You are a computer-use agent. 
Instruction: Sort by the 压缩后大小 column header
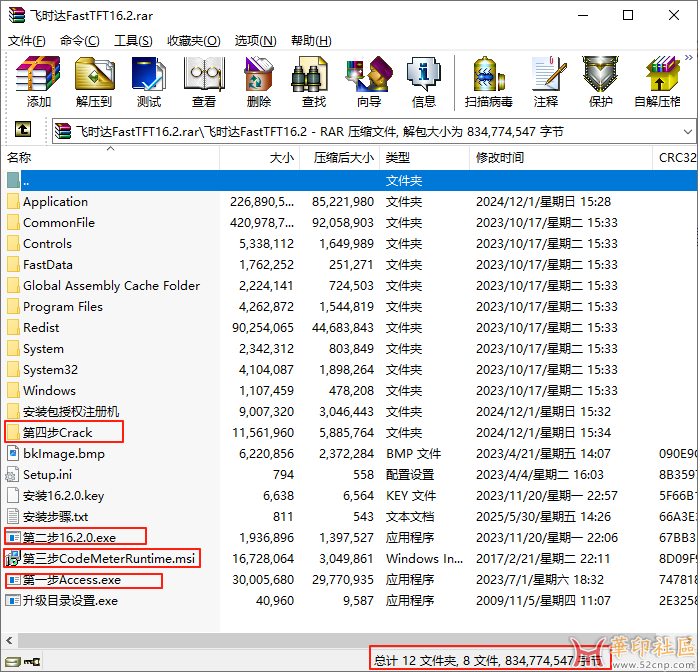coord(340,158)
